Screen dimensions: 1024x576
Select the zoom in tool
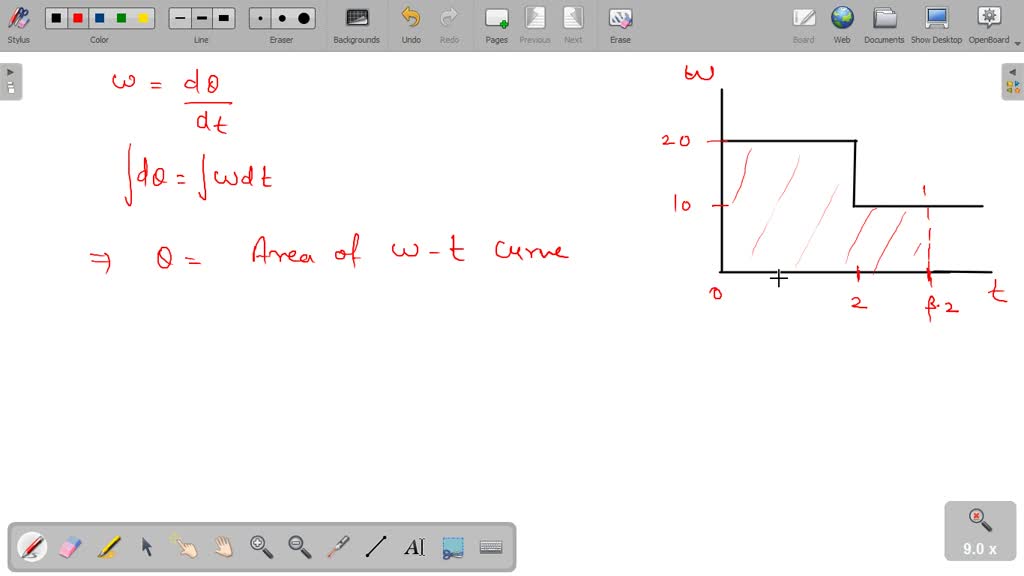(x=261, y=547)
